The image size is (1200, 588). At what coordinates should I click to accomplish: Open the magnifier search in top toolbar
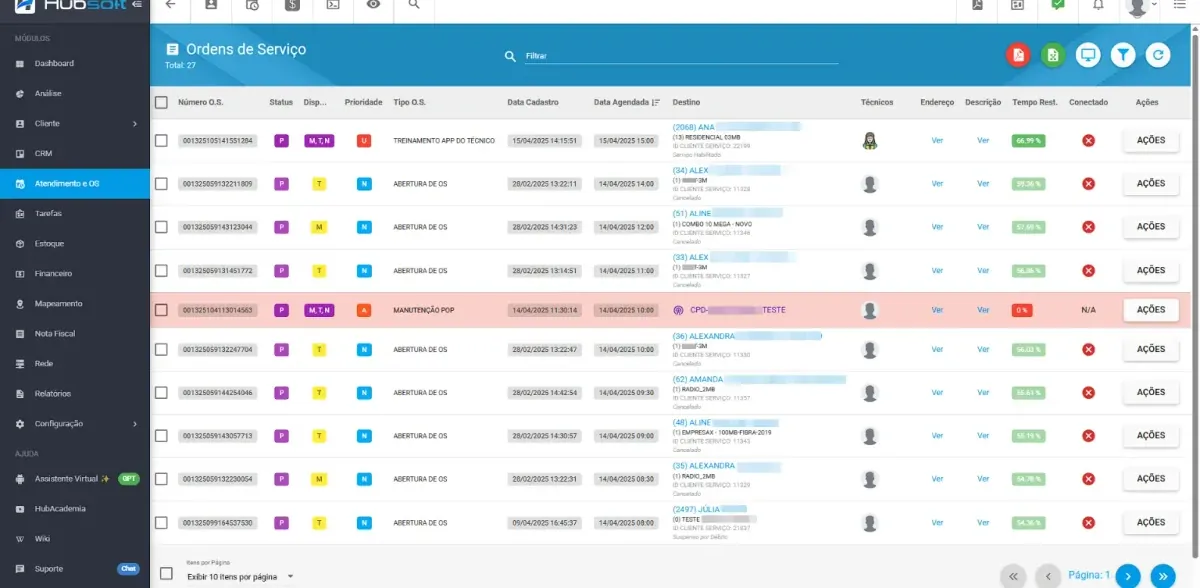(414, 5)
